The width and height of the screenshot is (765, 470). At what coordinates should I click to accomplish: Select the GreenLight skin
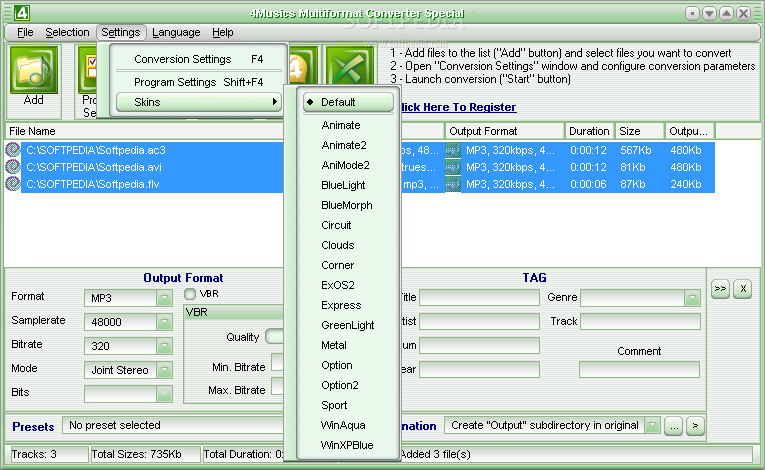[x=348, y=325]
